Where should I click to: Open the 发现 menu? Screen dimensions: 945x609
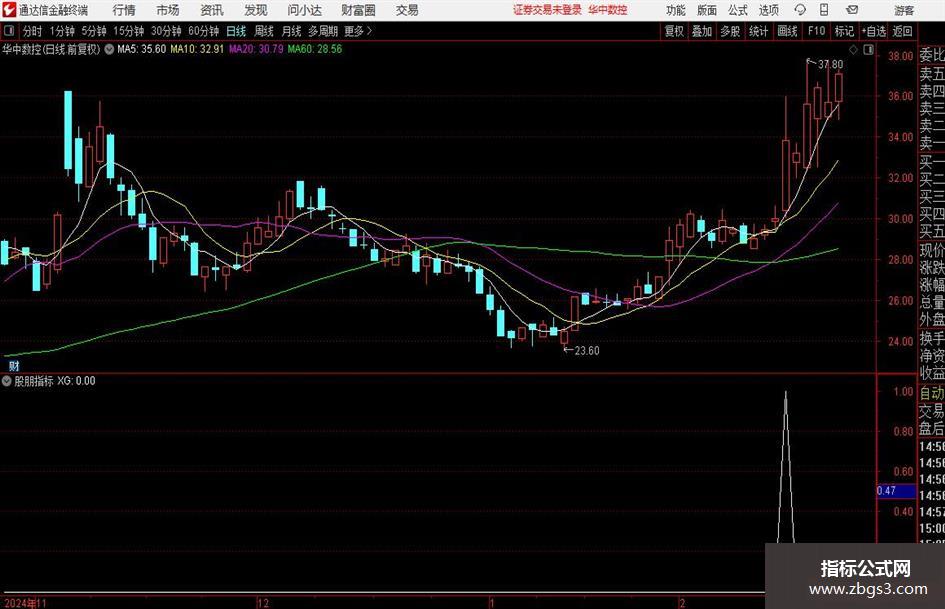(256, 10)
